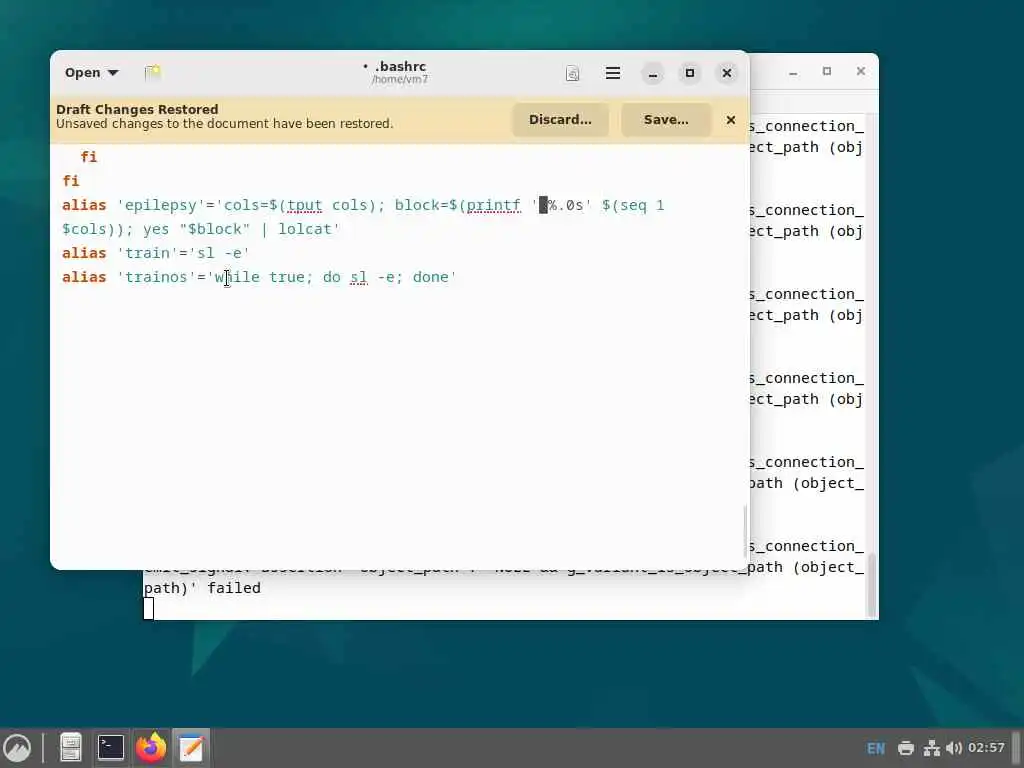Click the 02:57 clock
This screenshot has height=768, width=1024.
pos(986,748)
